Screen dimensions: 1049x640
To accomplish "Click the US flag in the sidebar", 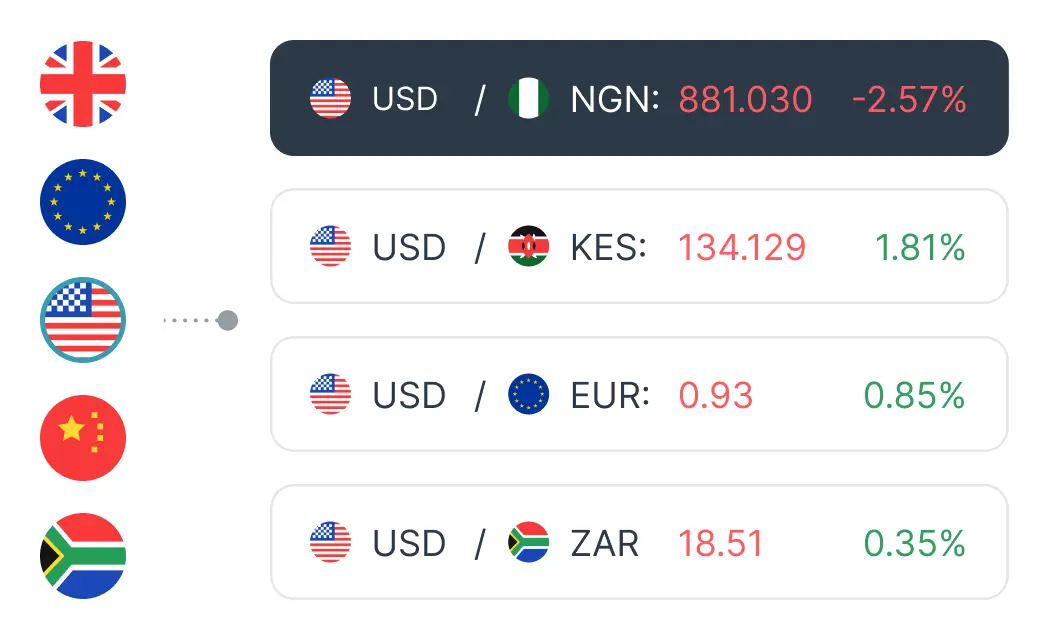I will tap(83, 319).
